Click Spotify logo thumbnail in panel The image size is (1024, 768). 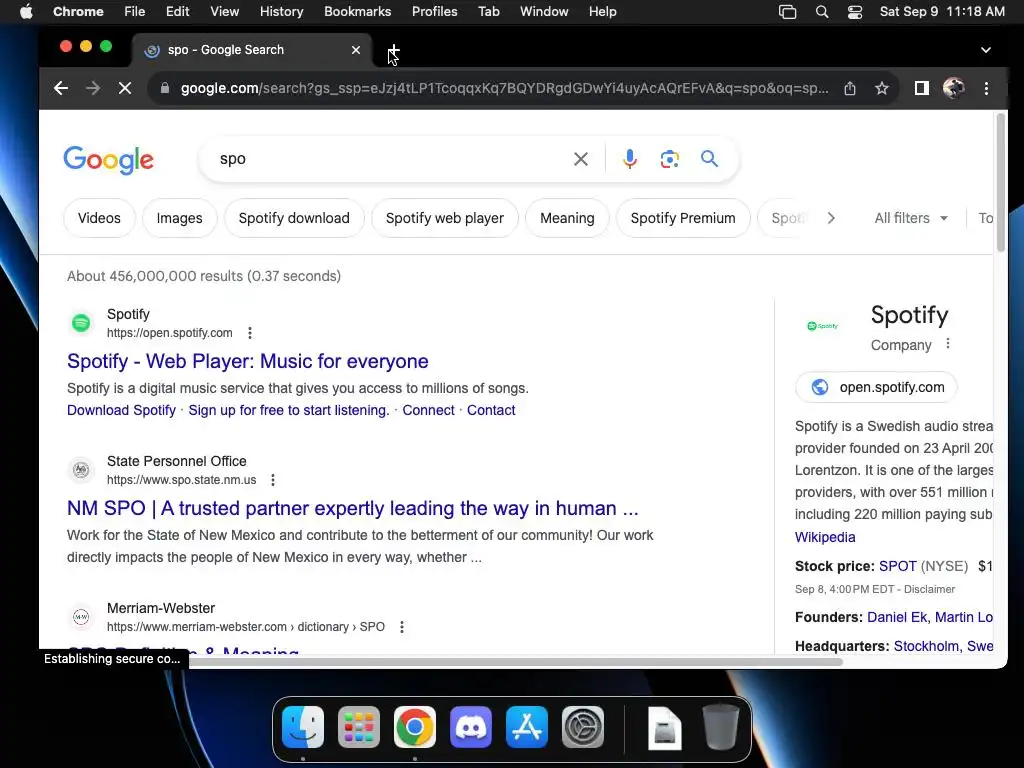[823, 326]
